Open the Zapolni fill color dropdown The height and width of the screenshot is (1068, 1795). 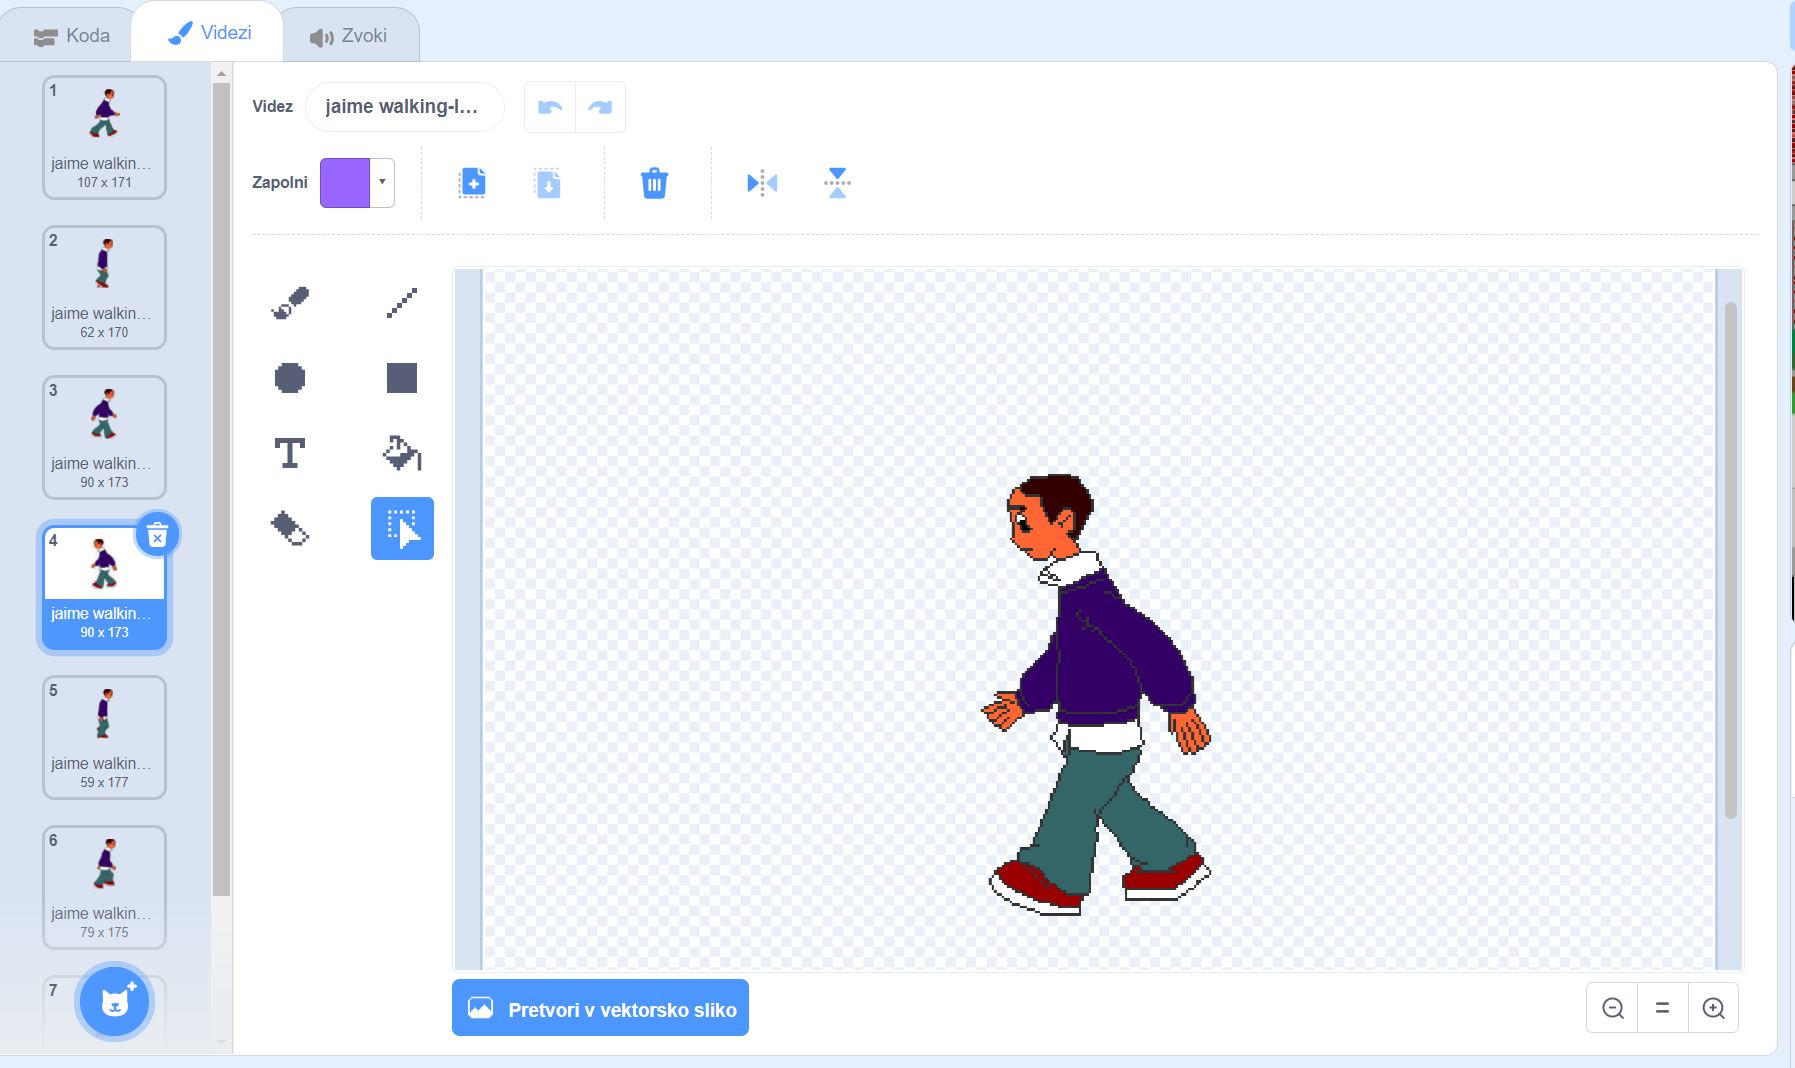[382, 183]
